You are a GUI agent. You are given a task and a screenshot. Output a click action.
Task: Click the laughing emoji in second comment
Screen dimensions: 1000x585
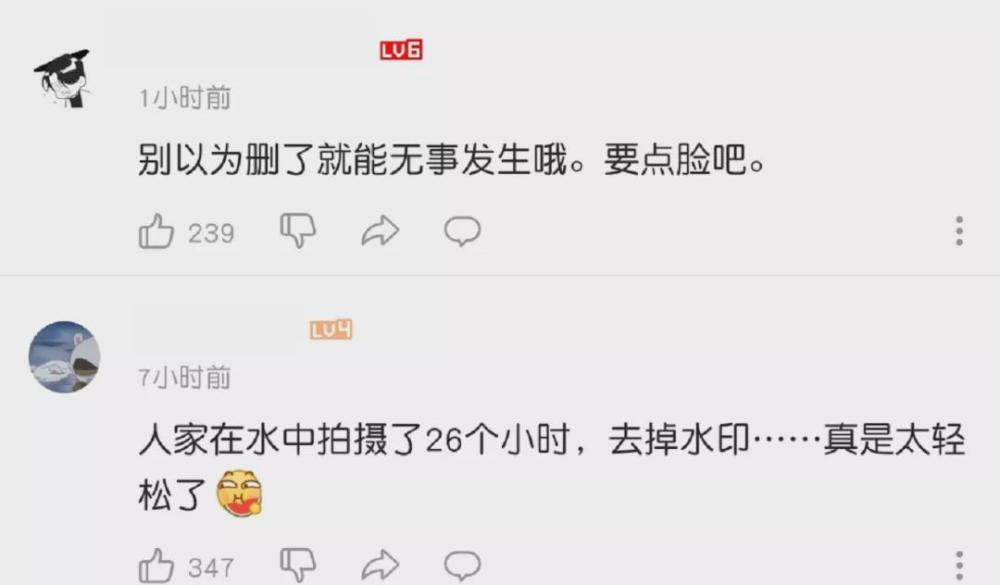click(x=240, y=494)
